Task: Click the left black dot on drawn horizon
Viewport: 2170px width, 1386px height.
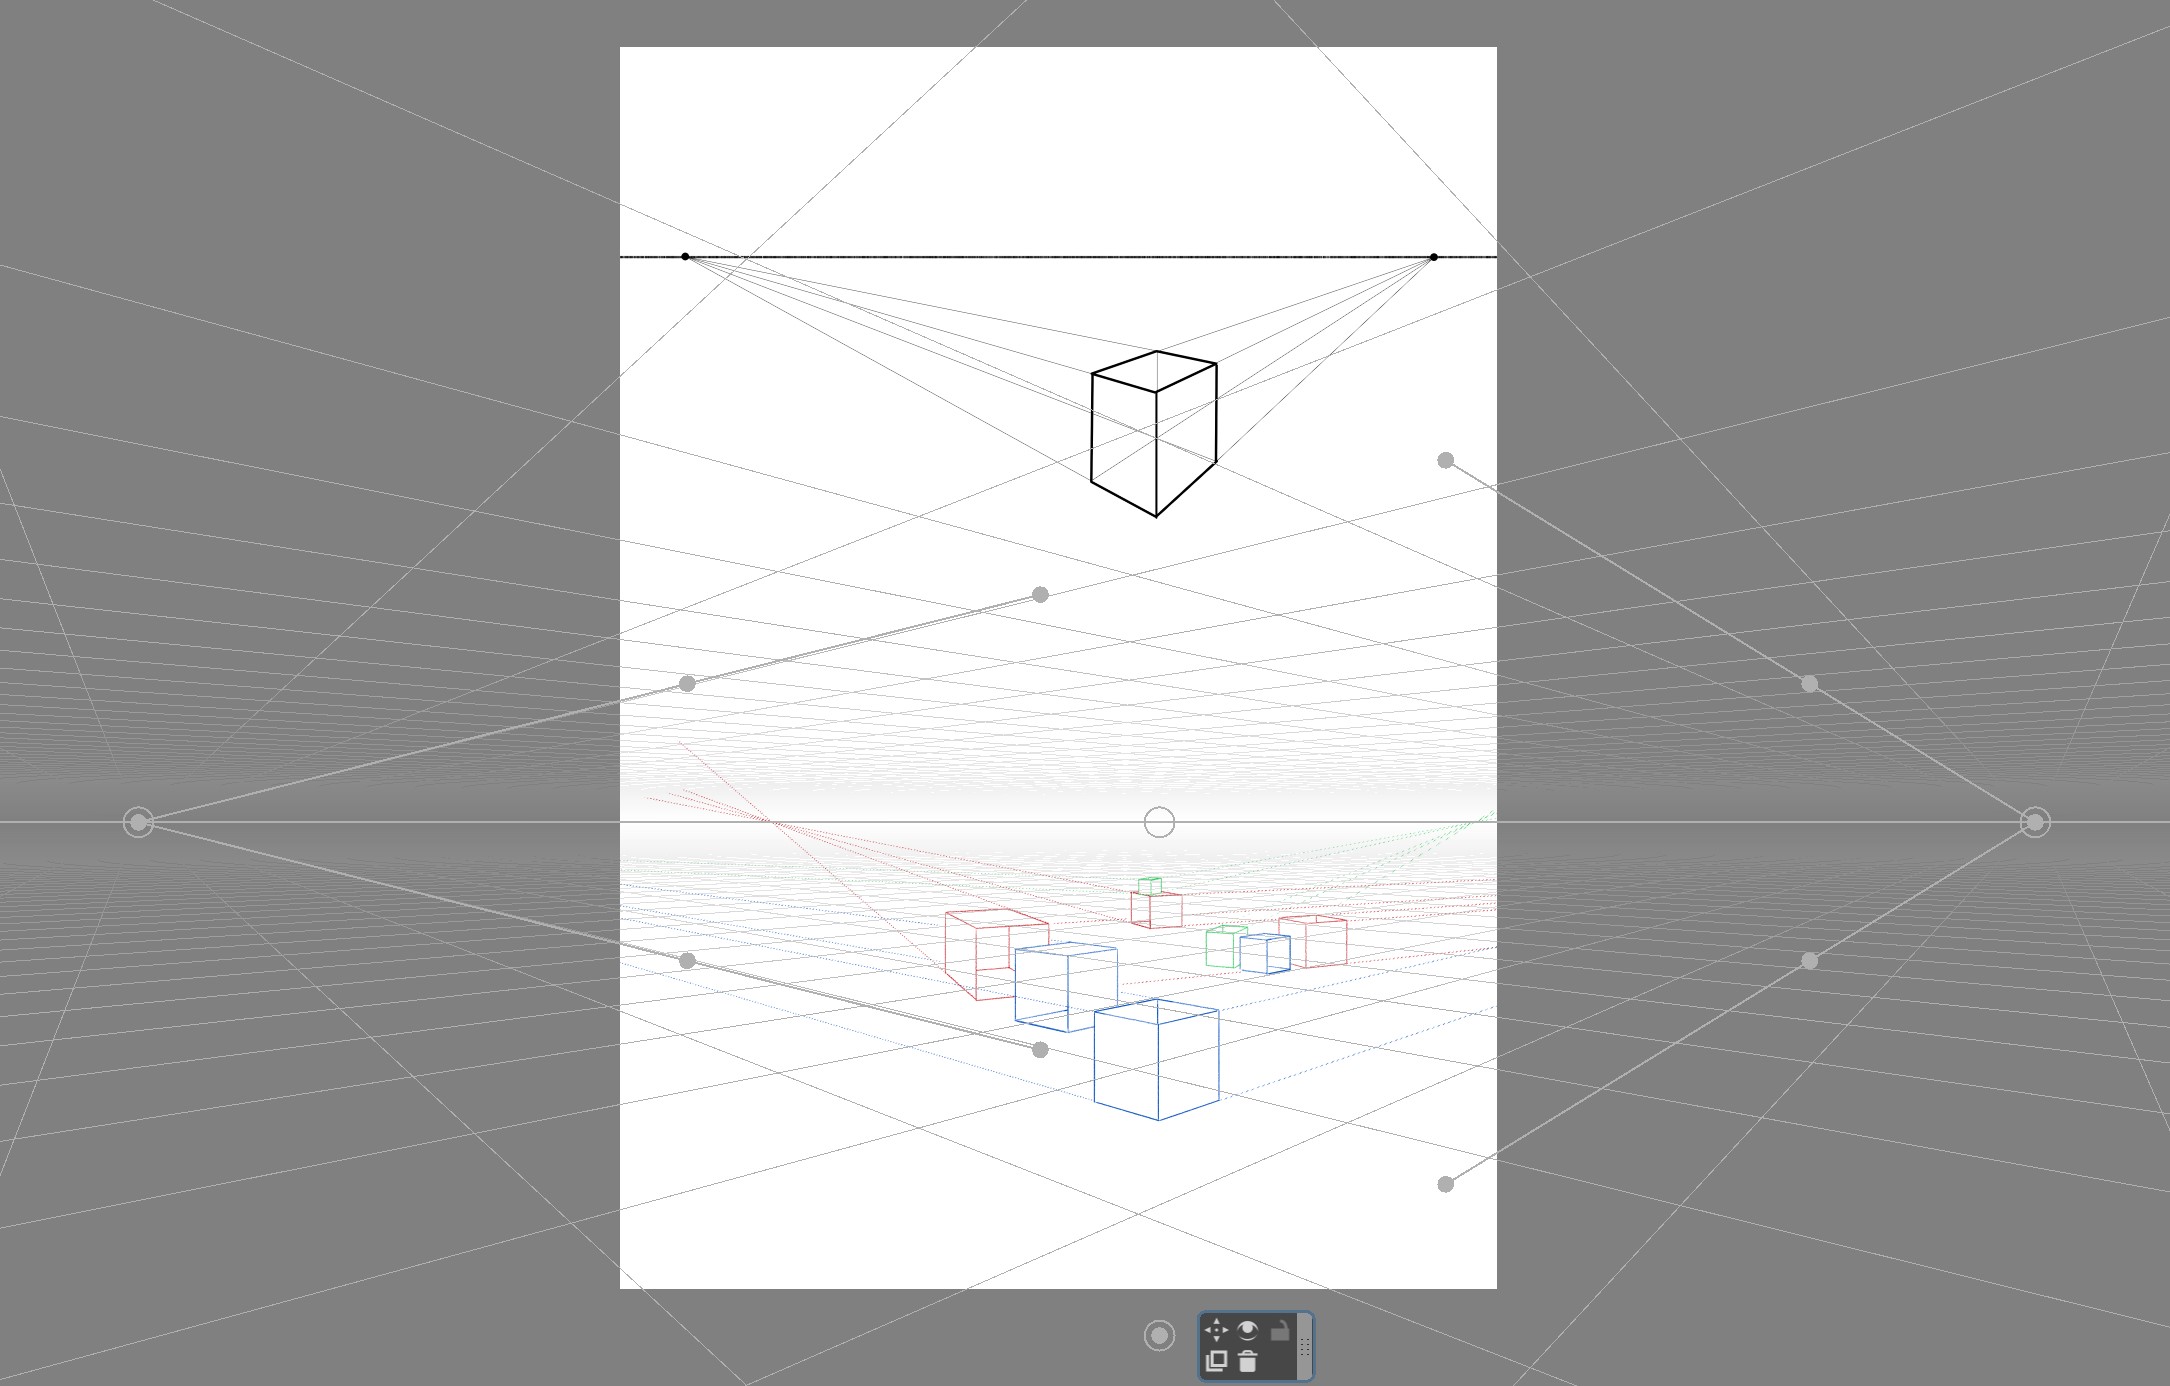Action: [x=685, y=257]
